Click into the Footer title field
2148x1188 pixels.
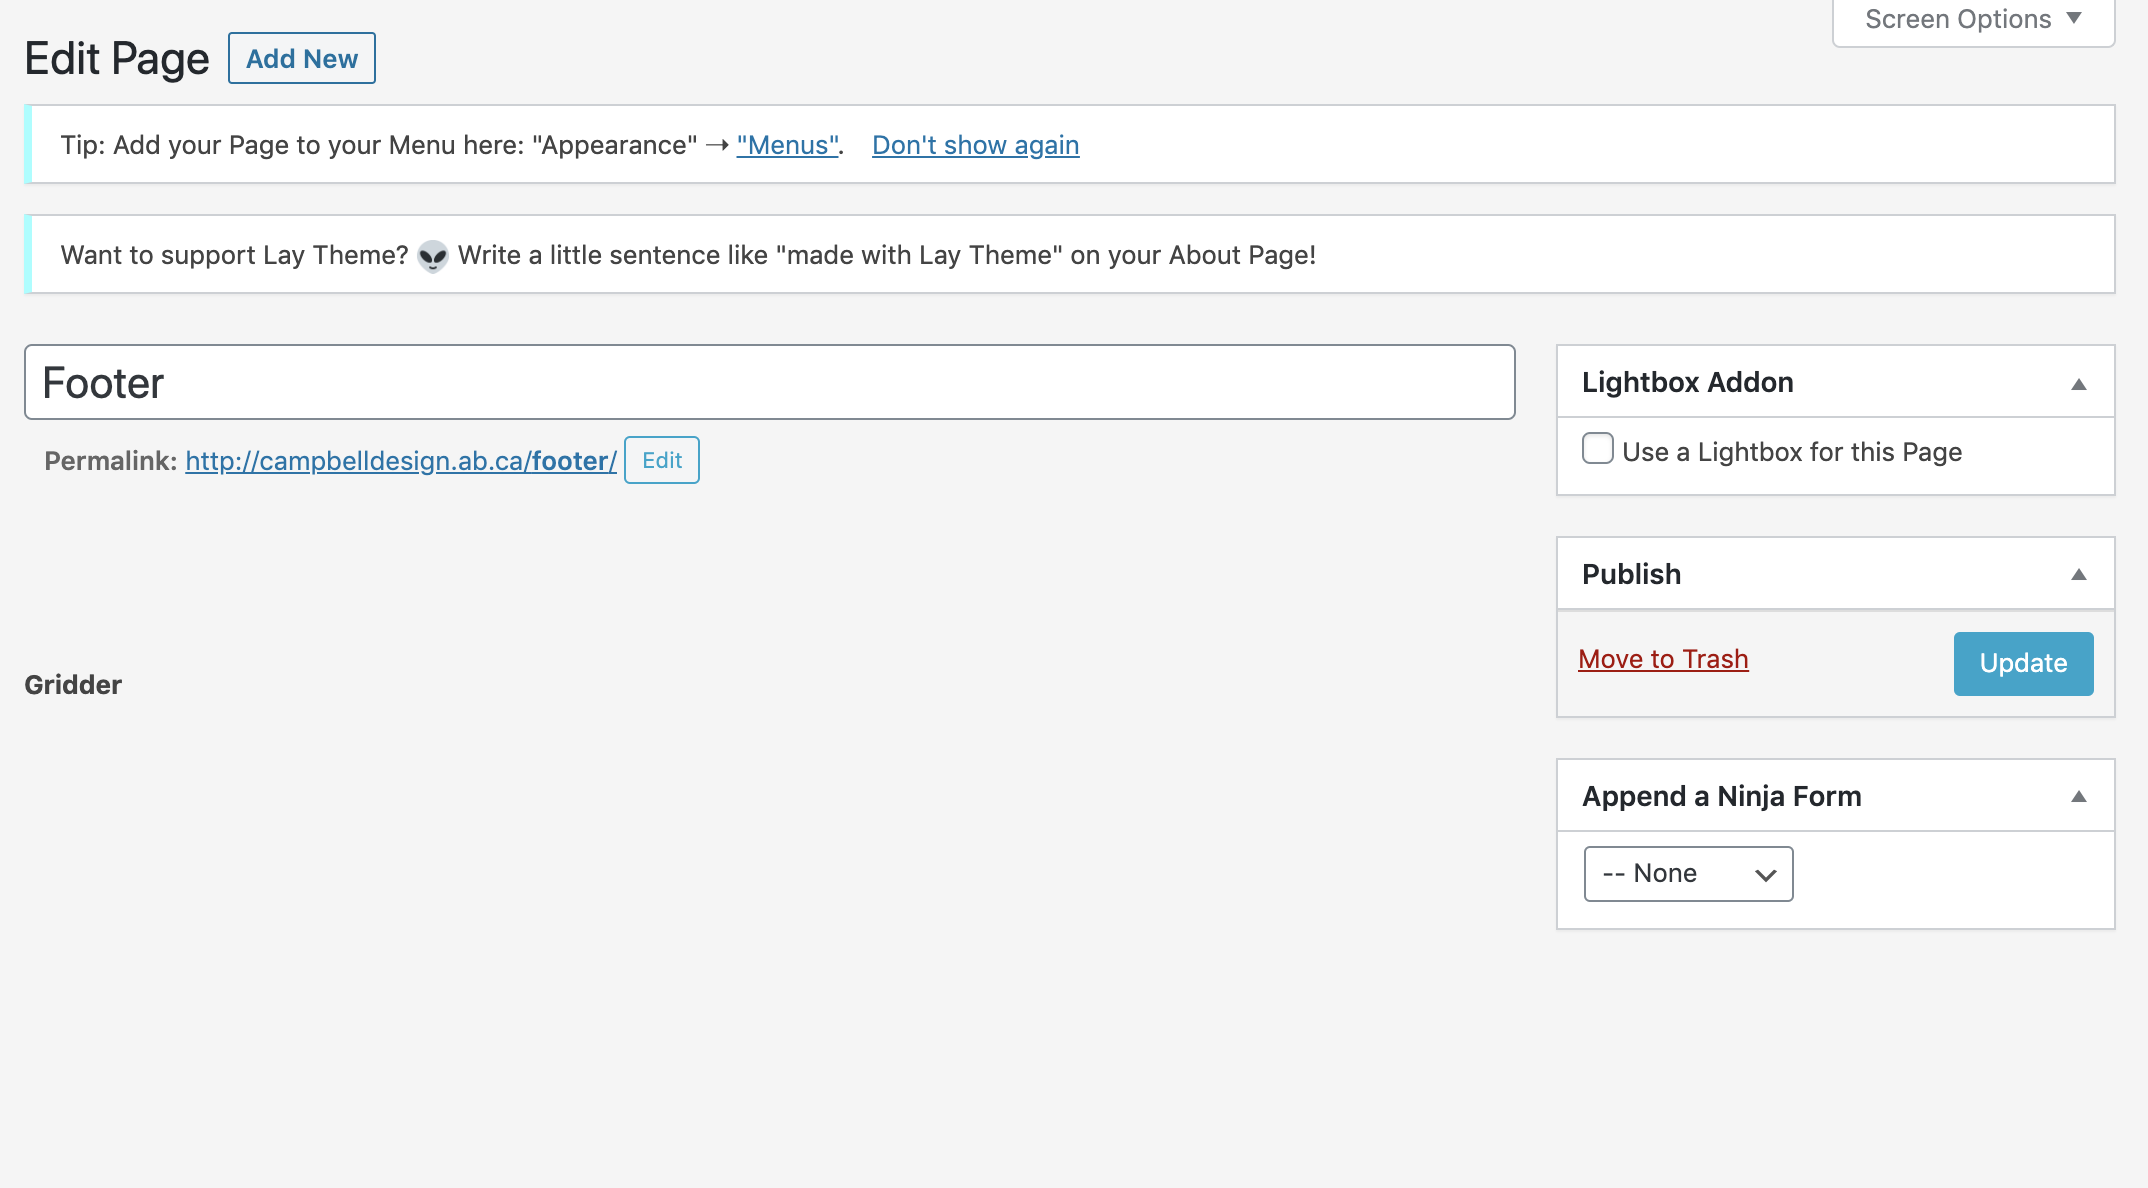coord(768,383)
